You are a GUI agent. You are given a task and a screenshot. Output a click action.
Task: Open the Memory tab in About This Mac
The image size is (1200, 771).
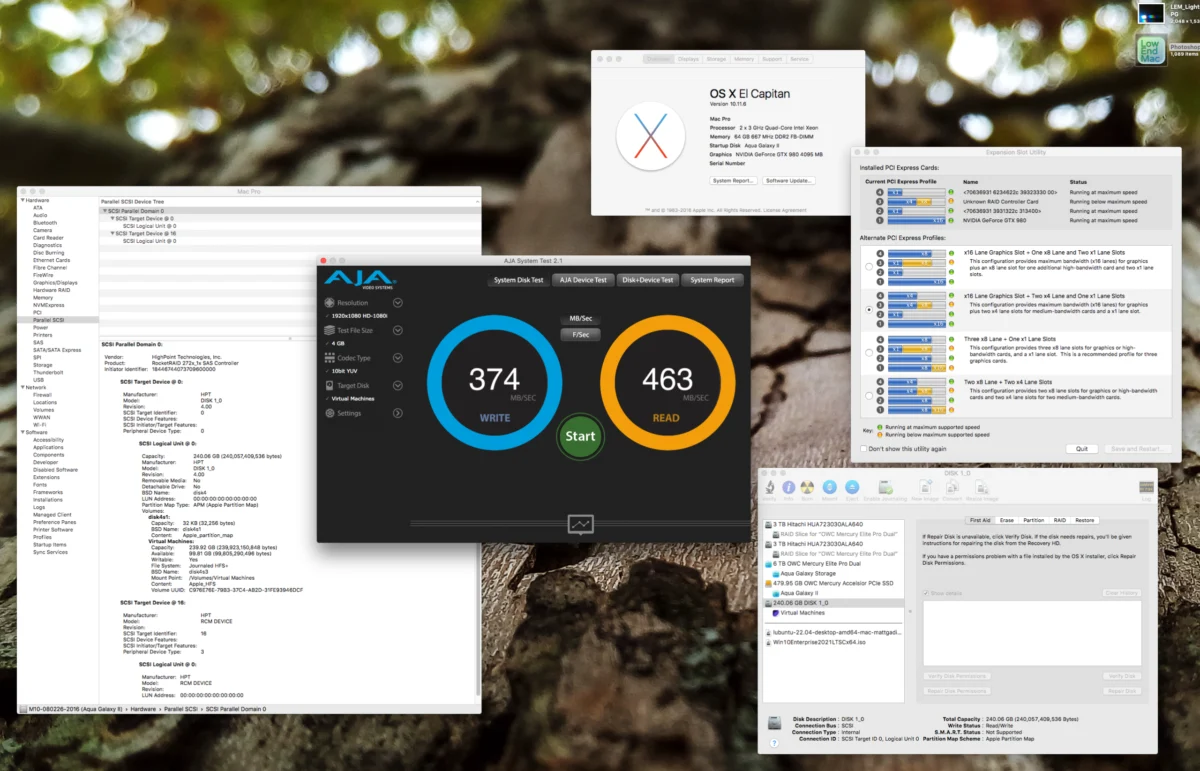[744, 59]
